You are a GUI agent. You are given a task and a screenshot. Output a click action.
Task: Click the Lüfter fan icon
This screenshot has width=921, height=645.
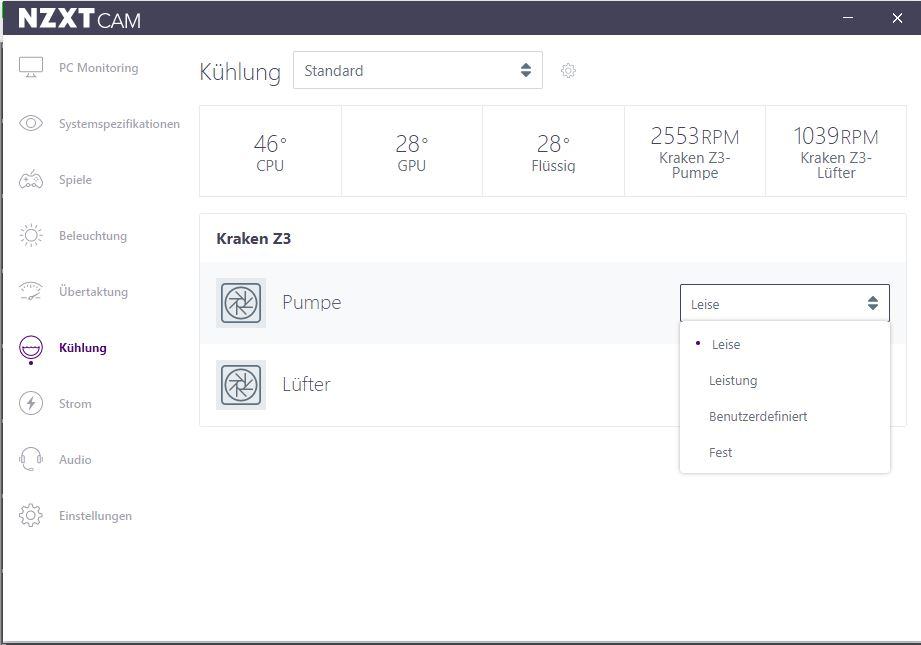coord(241,385)
